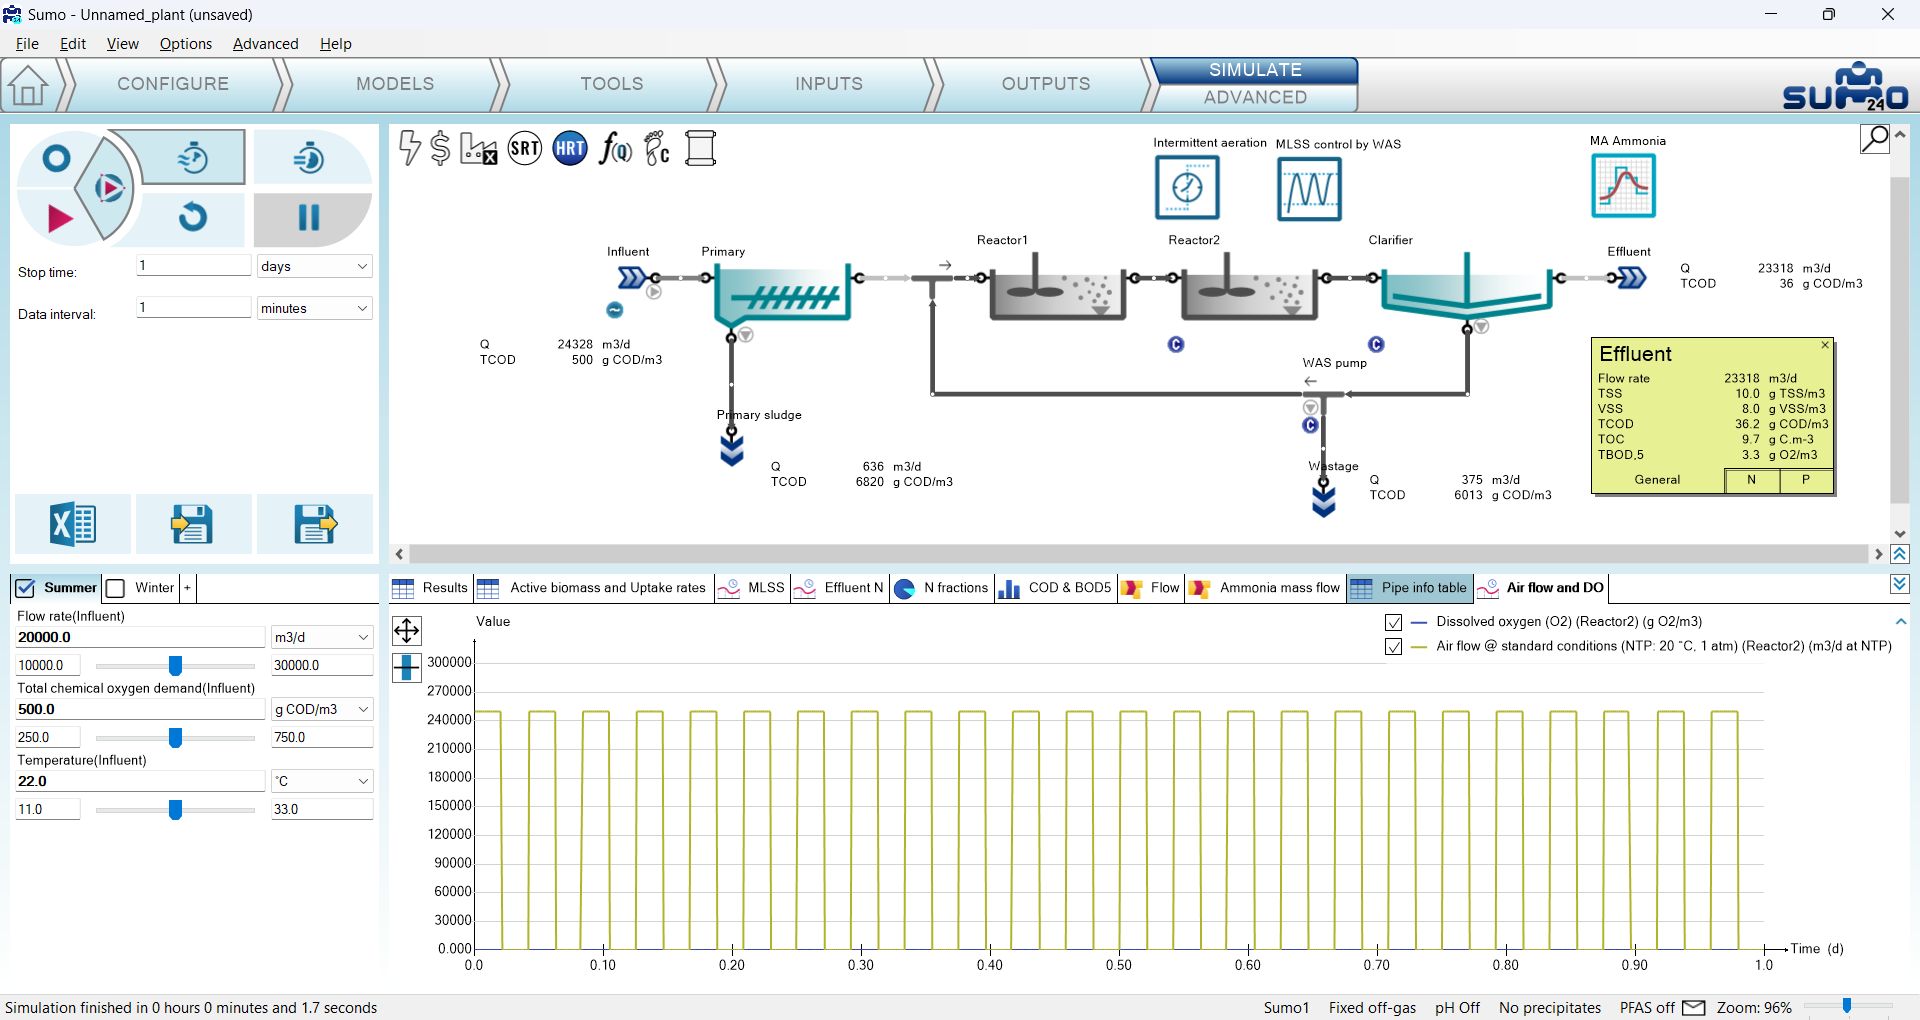This screenshot has width=1920, height=1020.
Task: Open the SRT calculation icon
Action: tap(525, 149)
